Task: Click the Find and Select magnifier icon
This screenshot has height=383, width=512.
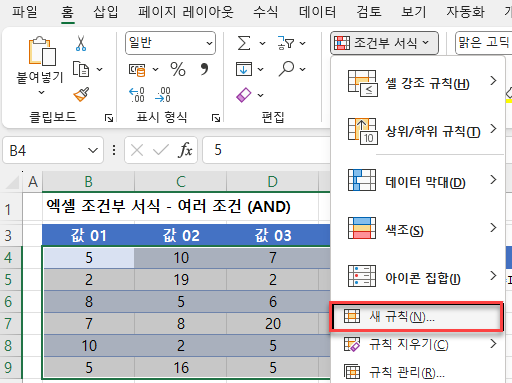Action: 286,69
